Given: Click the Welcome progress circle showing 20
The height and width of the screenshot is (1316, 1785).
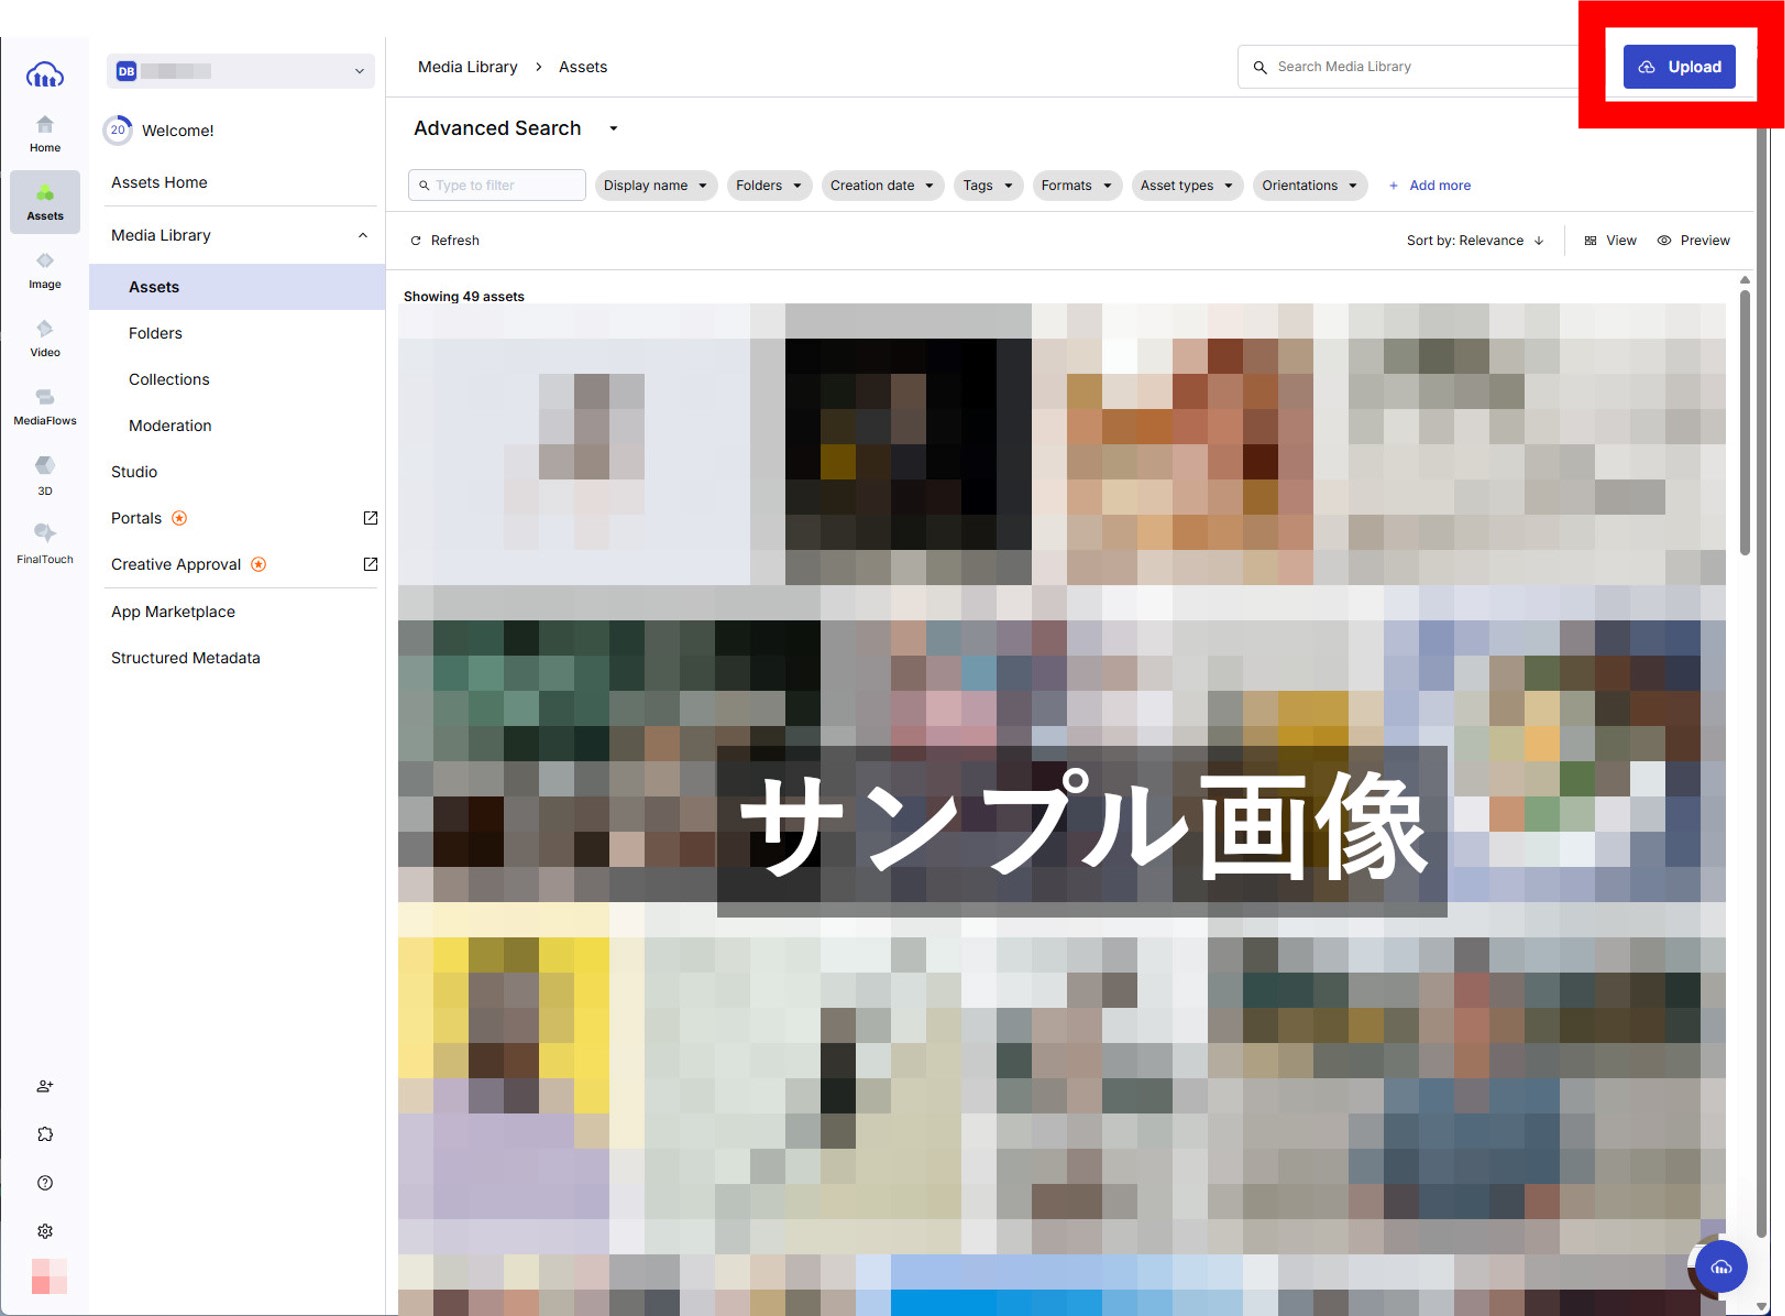Looking at the screenshot, I should (118, 130).
